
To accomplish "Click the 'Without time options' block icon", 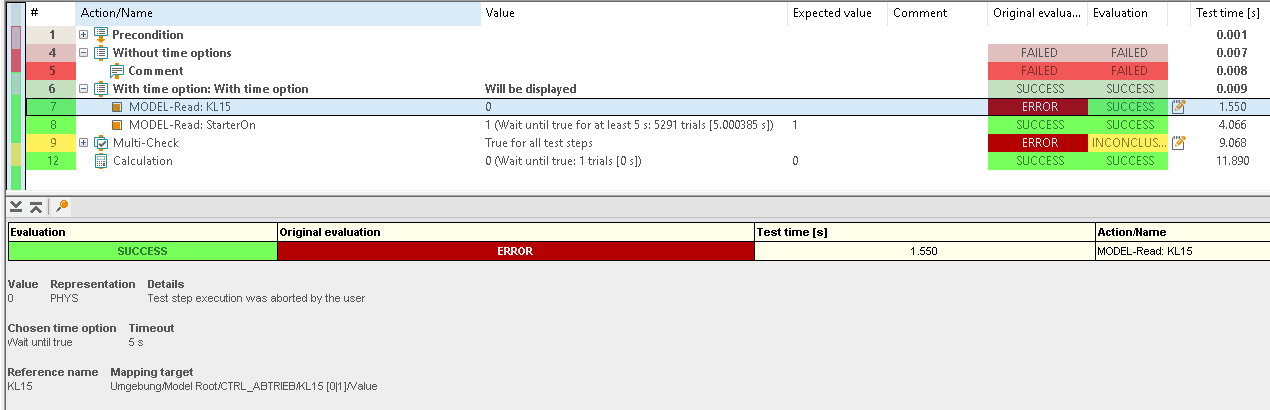I will [x=100, y=53].
